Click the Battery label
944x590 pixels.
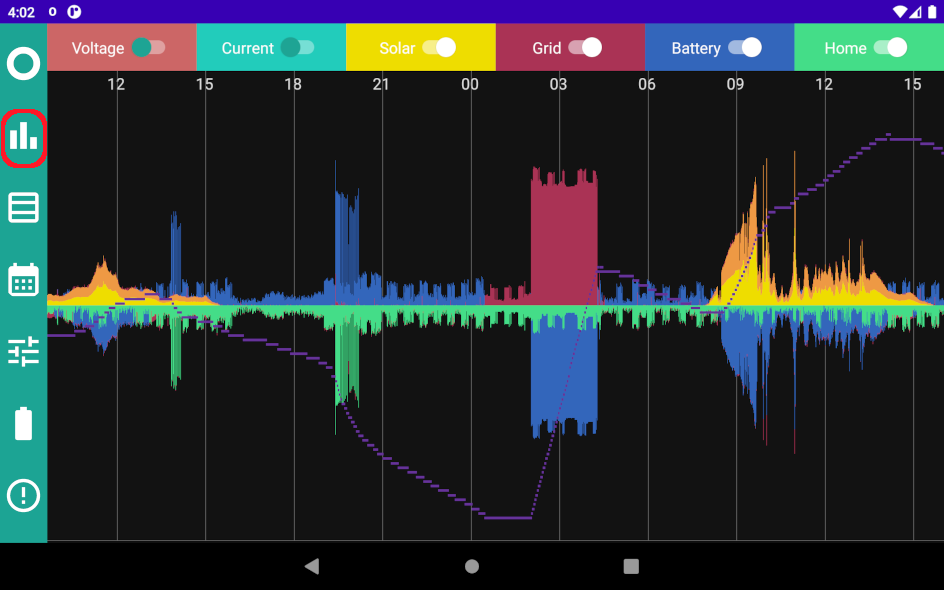coord(696,48)
